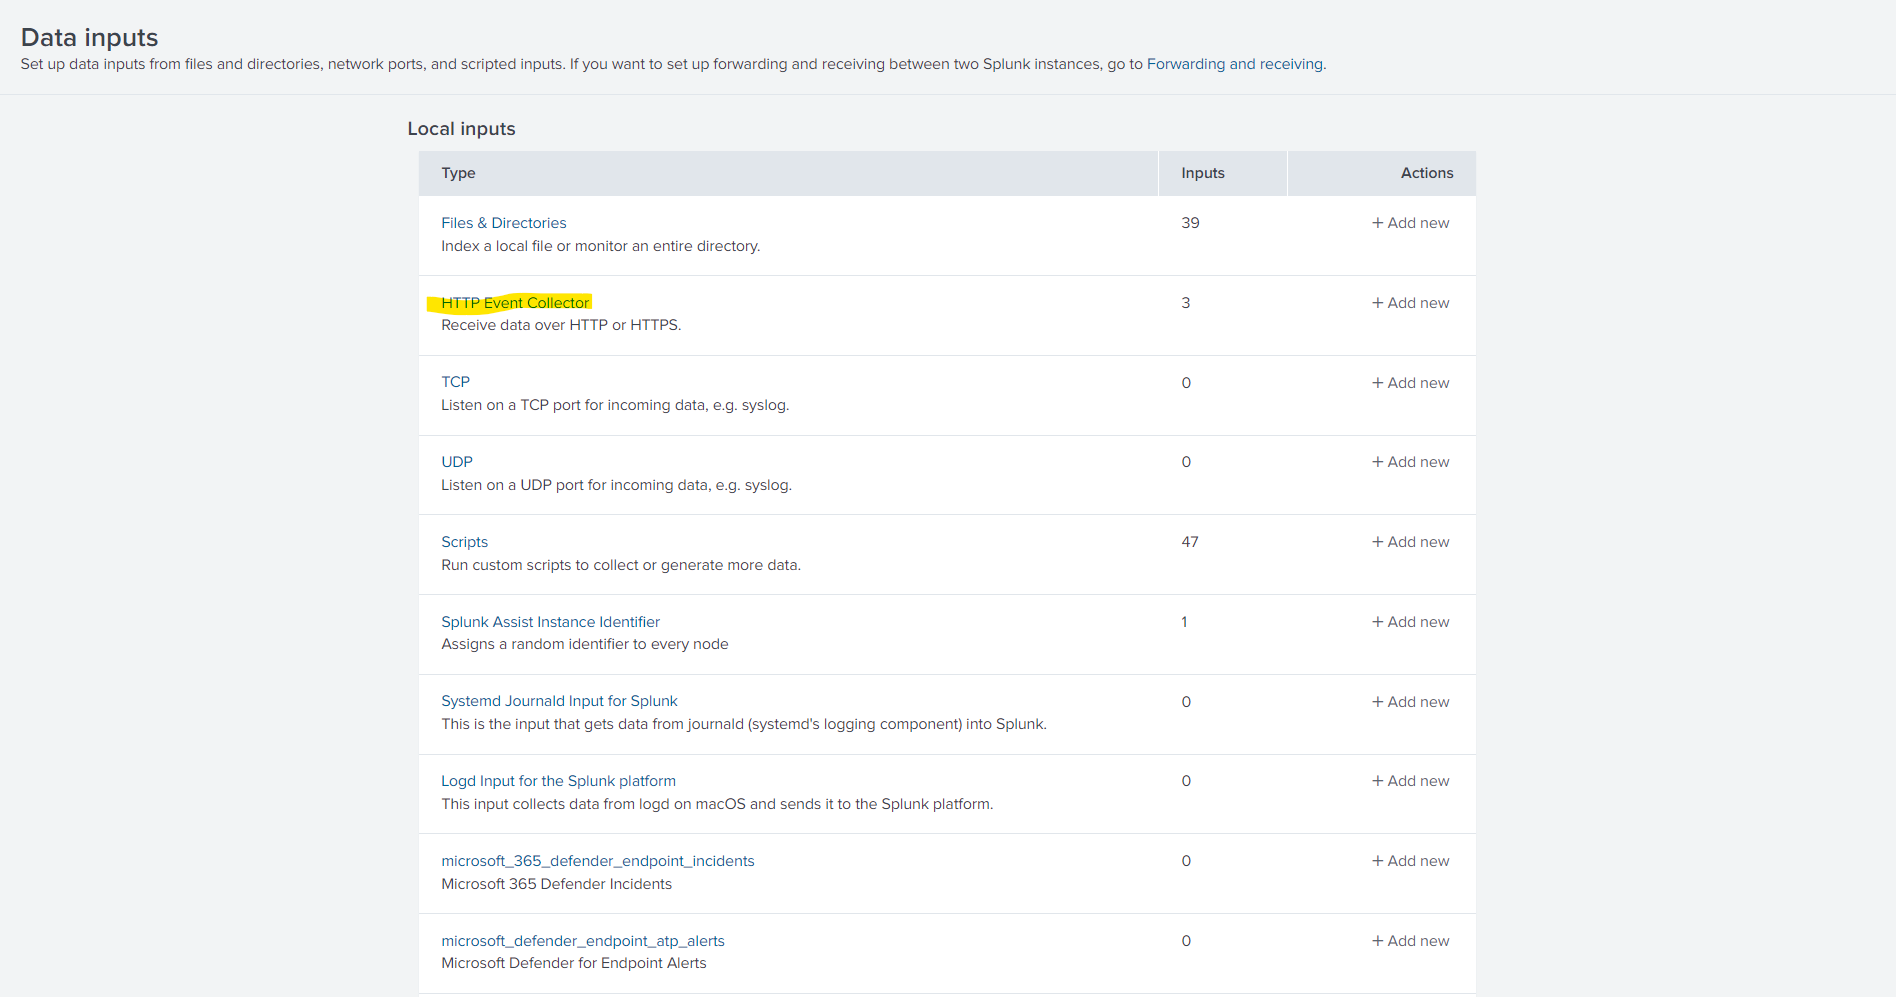Add new Systemd Journald input

pos(1410,702)
